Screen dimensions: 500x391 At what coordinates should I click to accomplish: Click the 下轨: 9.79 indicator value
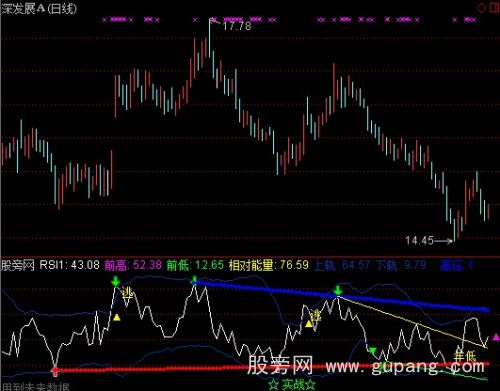pyautogui.click(x=401, y=265)
